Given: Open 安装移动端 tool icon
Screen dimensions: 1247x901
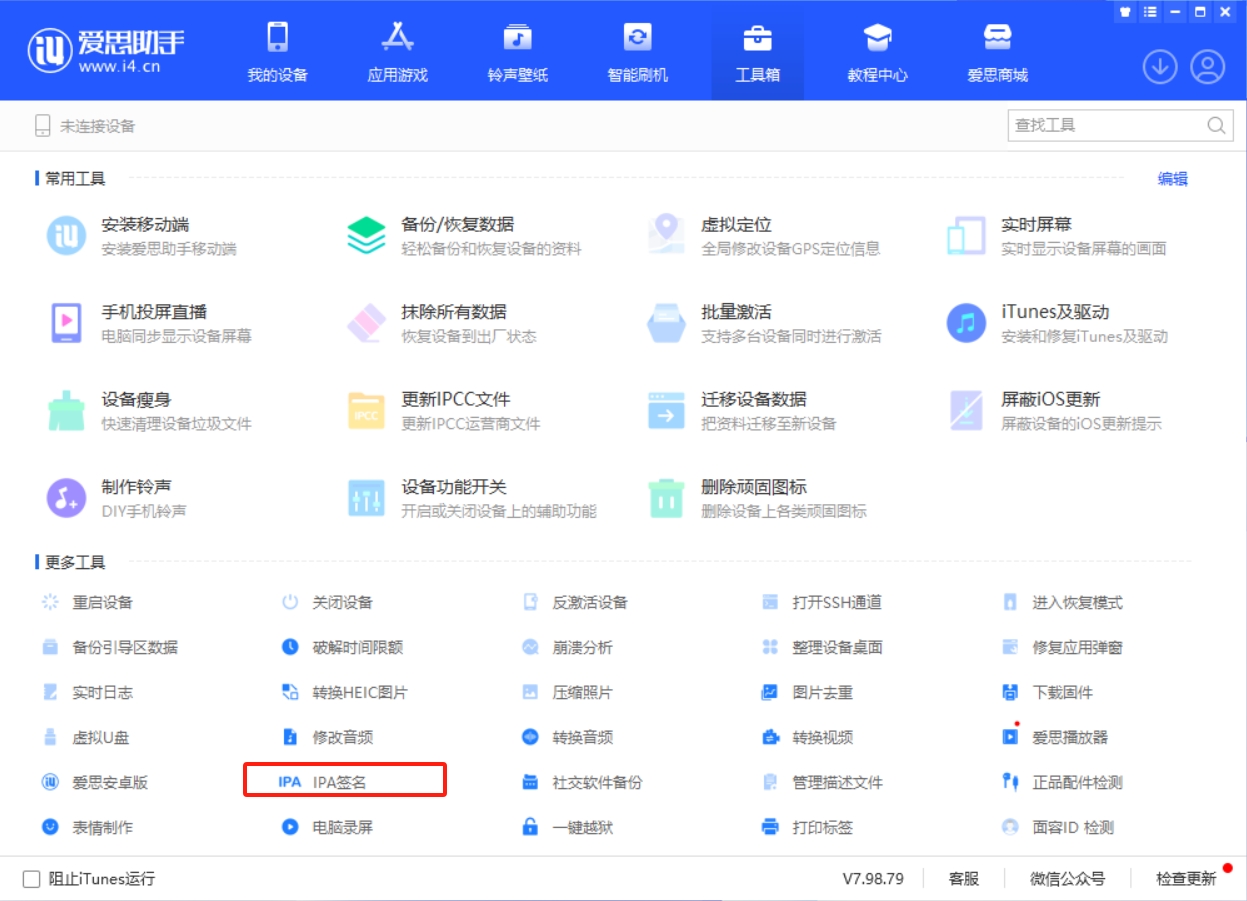Looking at the screenshot, I should pos(66,236).
